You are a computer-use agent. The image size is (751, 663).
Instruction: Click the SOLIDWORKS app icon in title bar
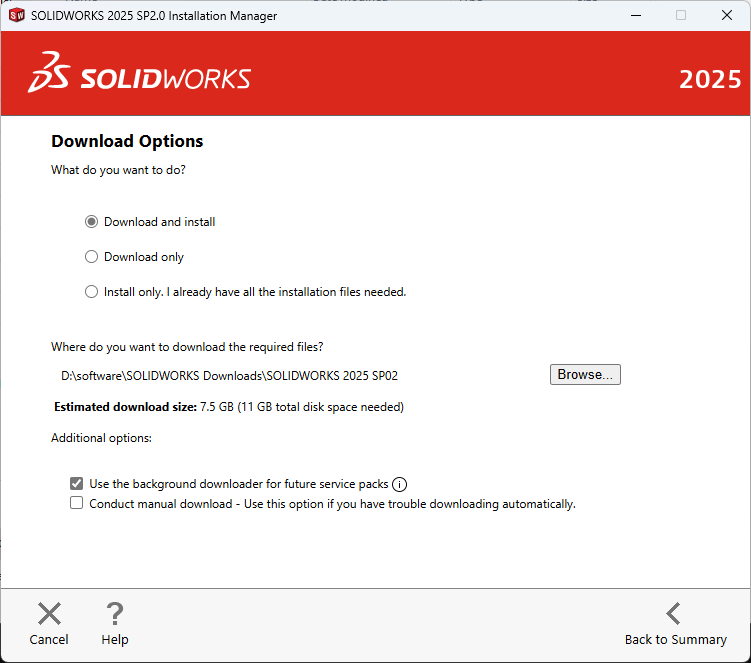(x=16, y=15)
